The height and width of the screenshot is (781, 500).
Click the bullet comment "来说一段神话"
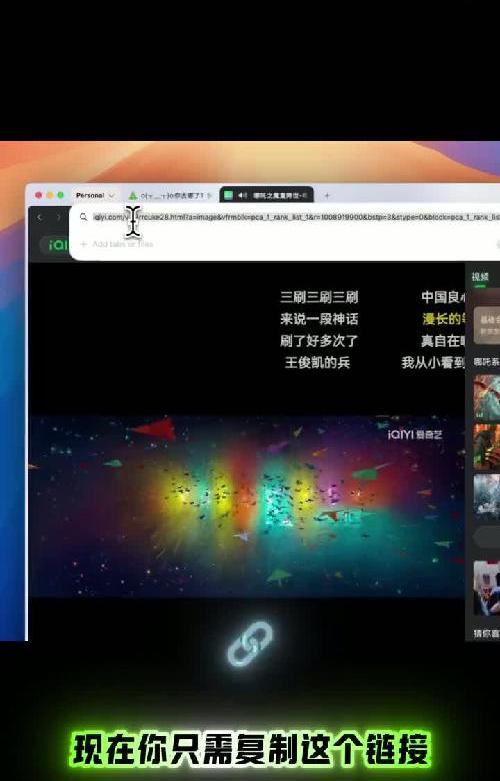point(319,319)
